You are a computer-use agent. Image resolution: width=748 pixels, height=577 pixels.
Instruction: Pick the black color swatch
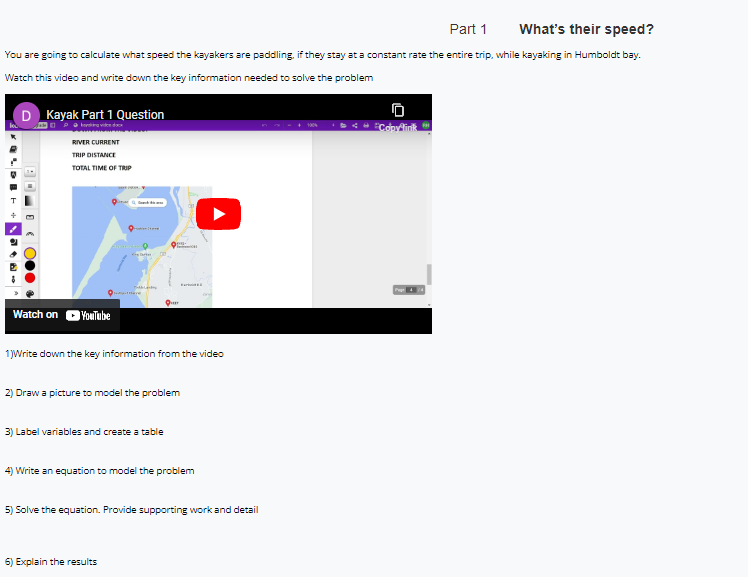pos(30,266)
